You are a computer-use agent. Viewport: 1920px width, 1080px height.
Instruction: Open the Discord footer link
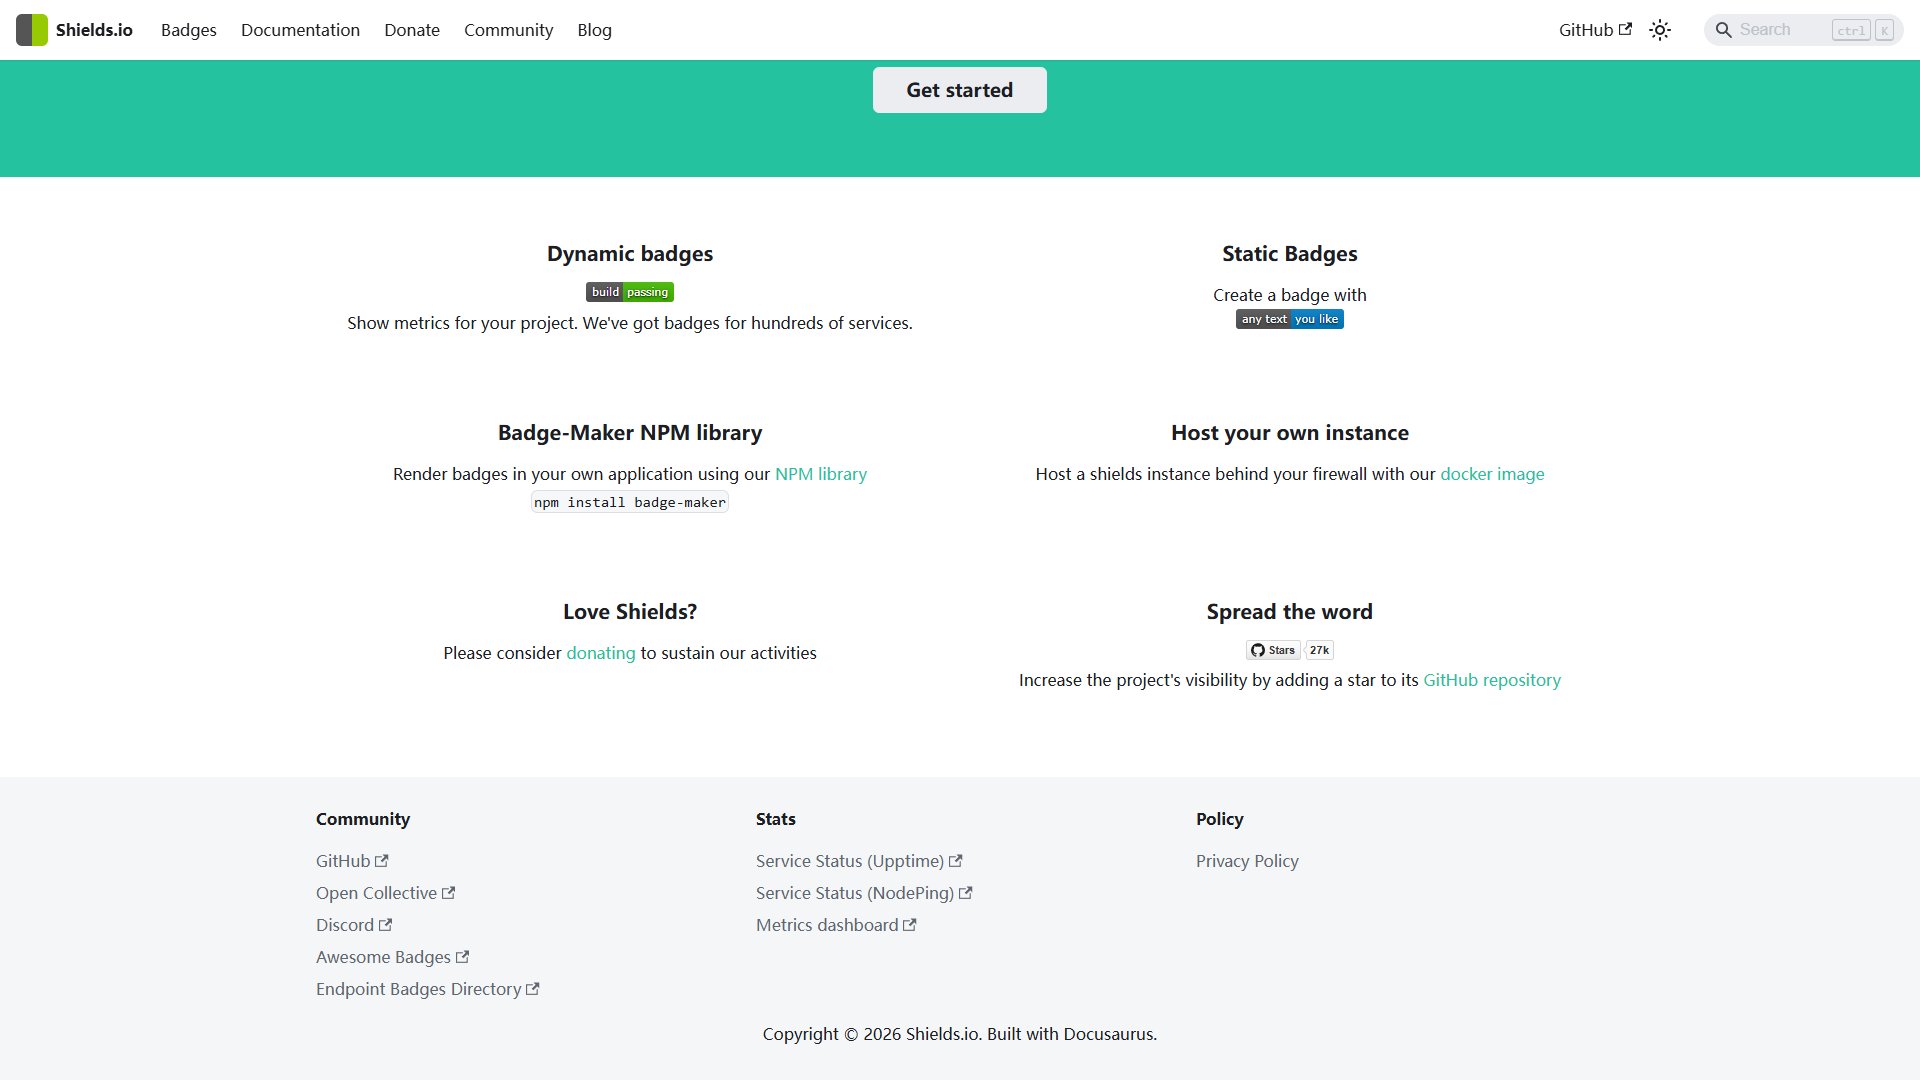tap(354, 925)
